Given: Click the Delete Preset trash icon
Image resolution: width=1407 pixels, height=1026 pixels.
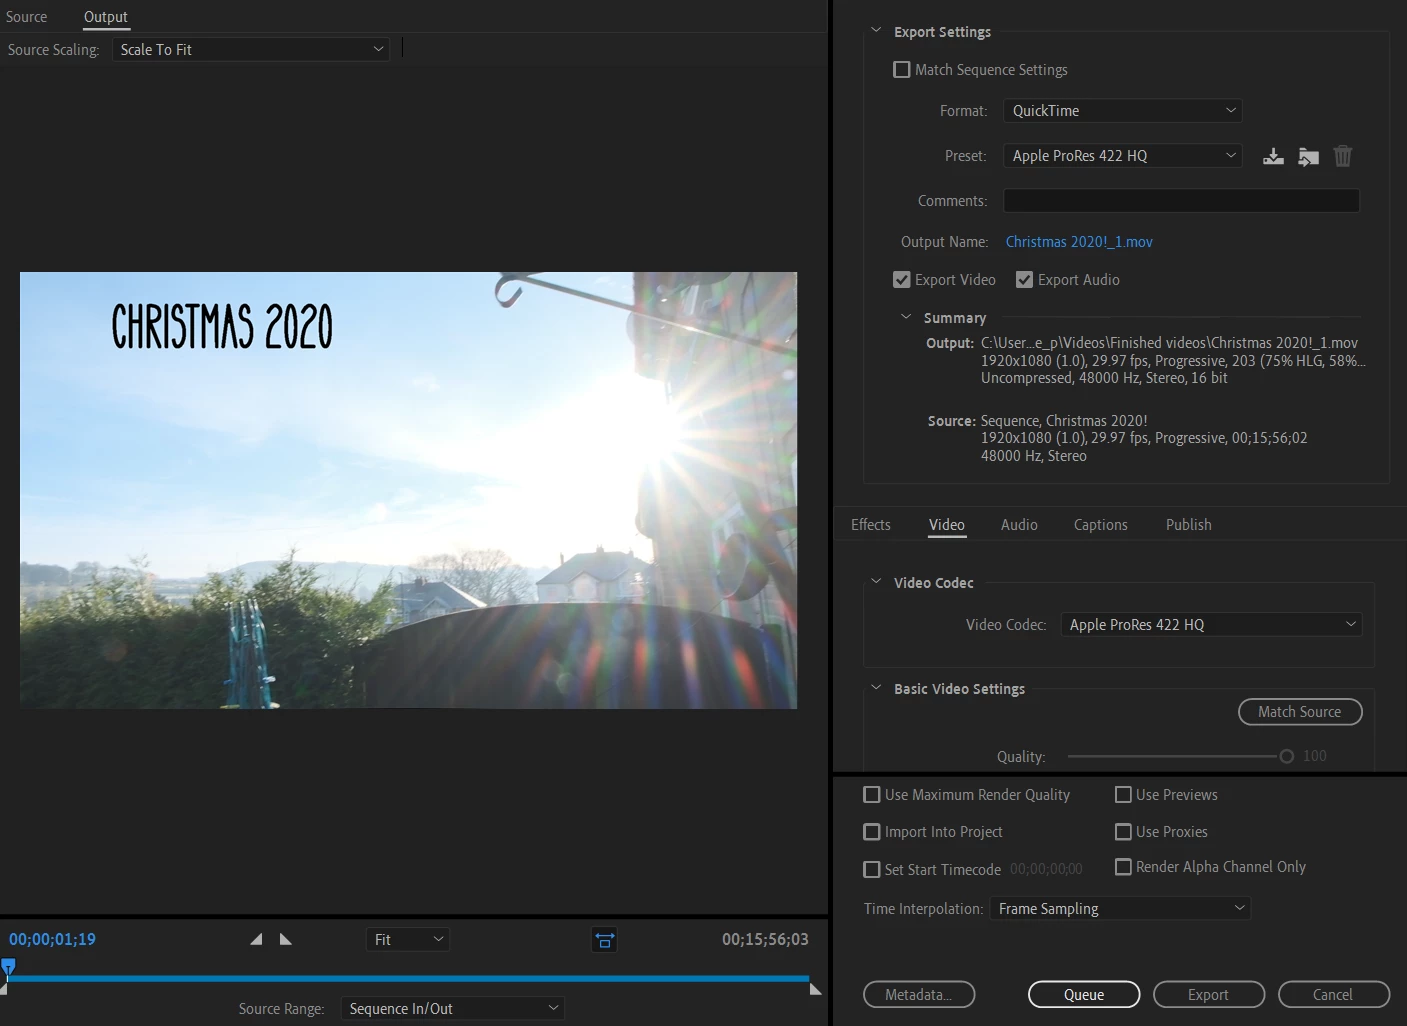Looking at the screenshot, I should pos(1343,156).
